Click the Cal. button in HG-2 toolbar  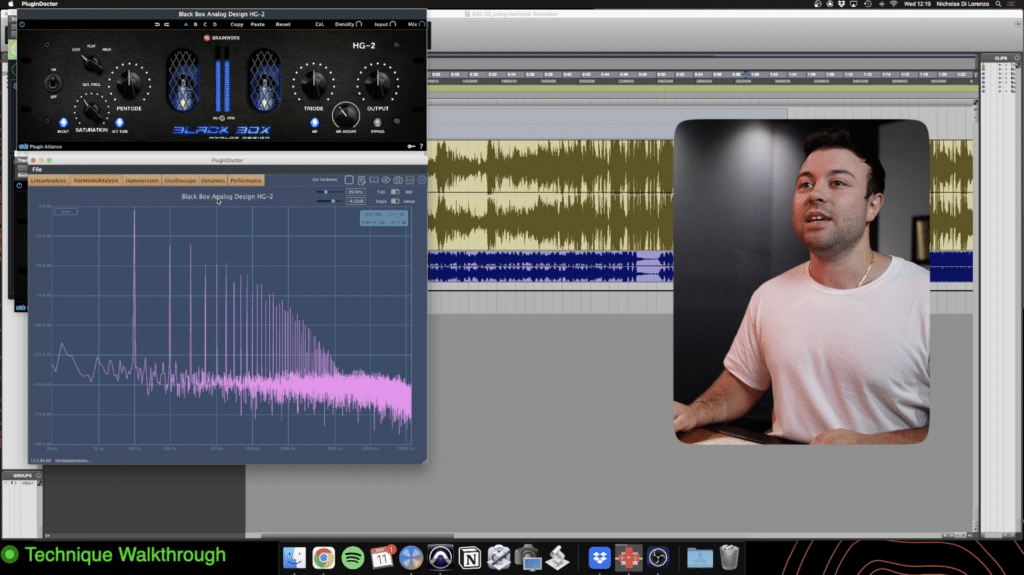tap(319, 24)
